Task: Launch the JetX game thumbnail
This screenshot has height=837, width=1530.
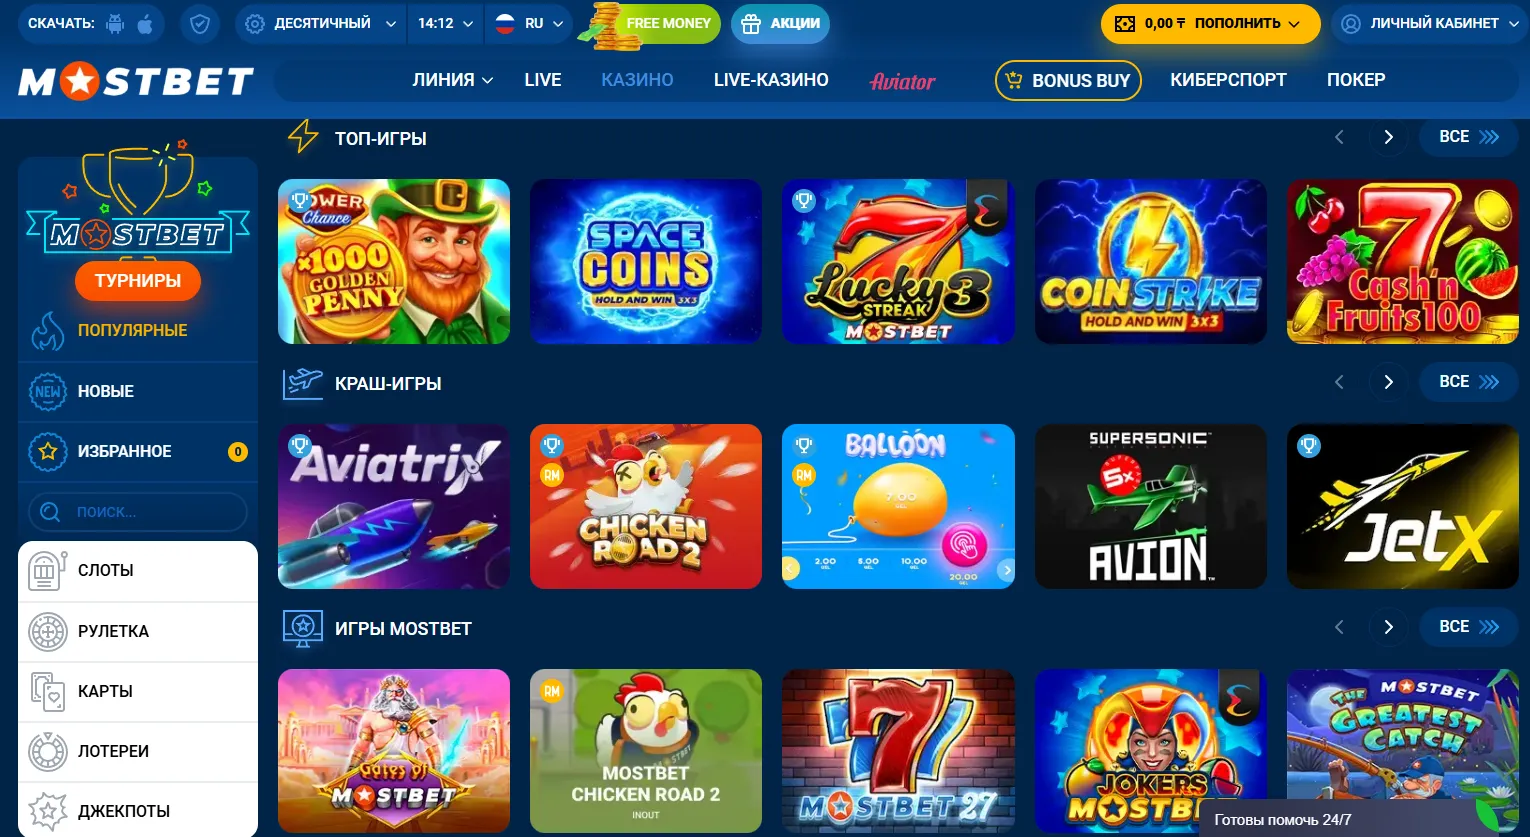Action: click(x=1403, y=506)
